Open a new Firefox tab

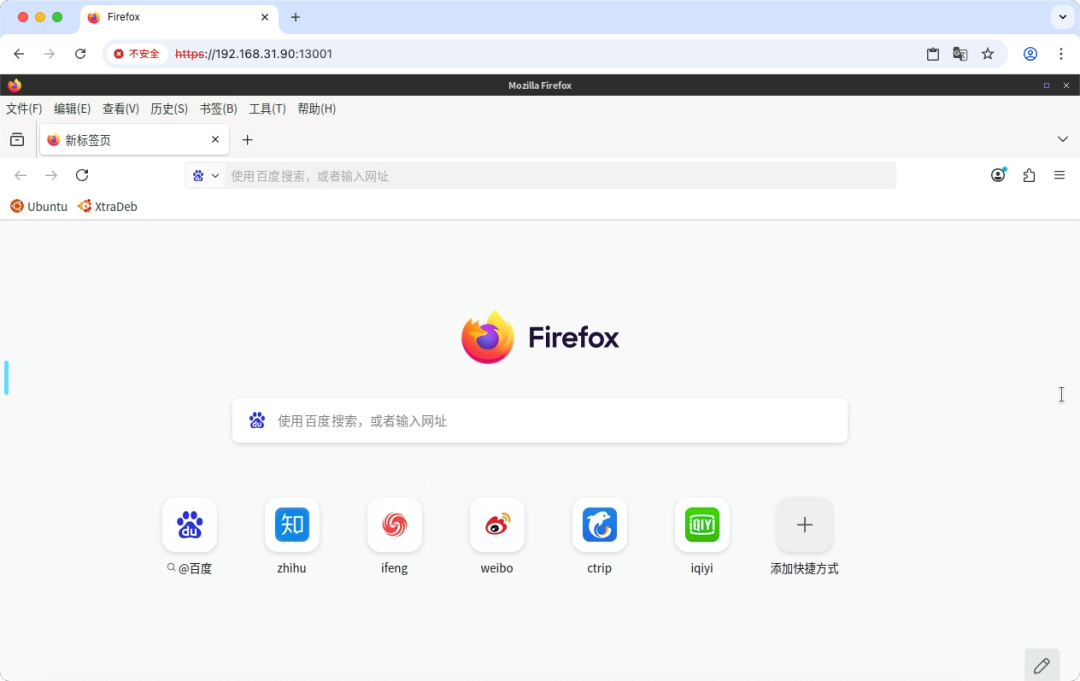tap(247, 140)
